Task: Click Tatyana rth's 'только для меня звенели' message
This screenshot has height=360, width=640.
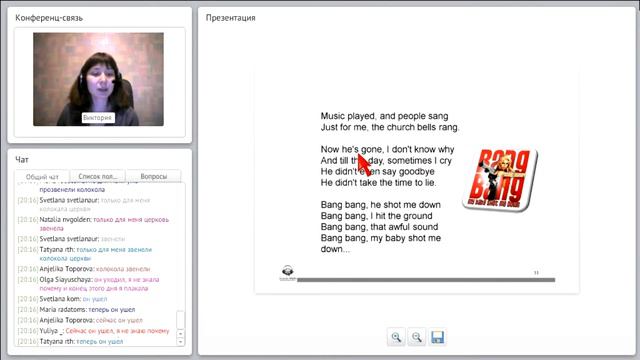Action: 85,254
